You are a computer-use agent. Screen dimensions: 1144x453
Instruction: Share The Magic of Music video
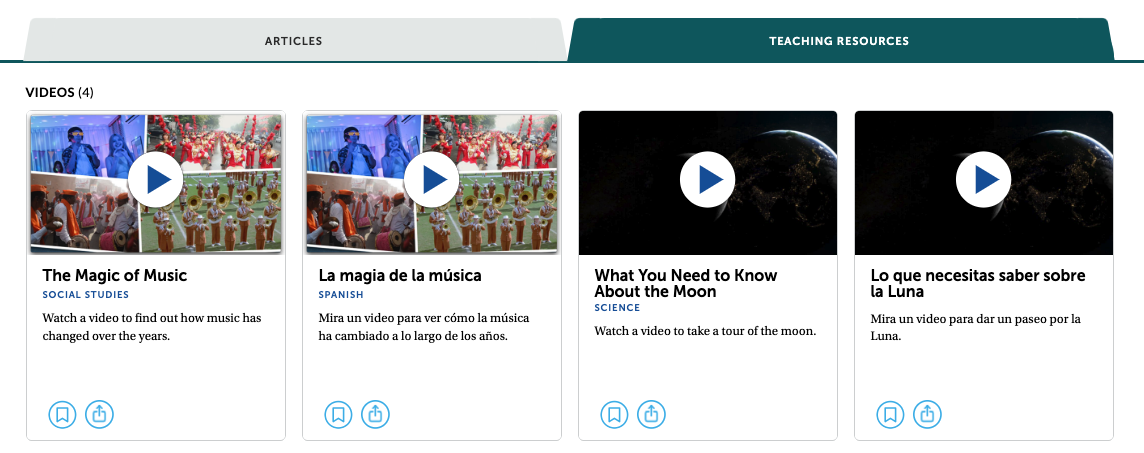tap(99, 414)
